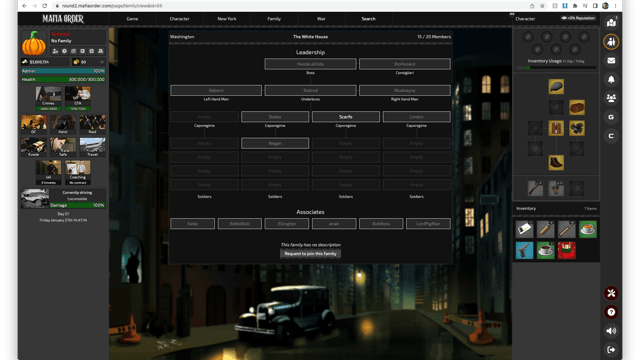
Task: Click the Health progress bar
Action: (63, 79)
